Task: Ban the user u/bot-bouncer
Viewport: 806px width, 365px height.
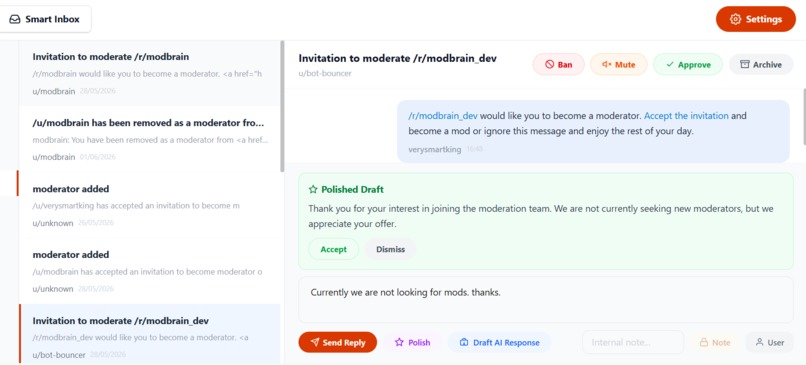Action: (558, 64)
